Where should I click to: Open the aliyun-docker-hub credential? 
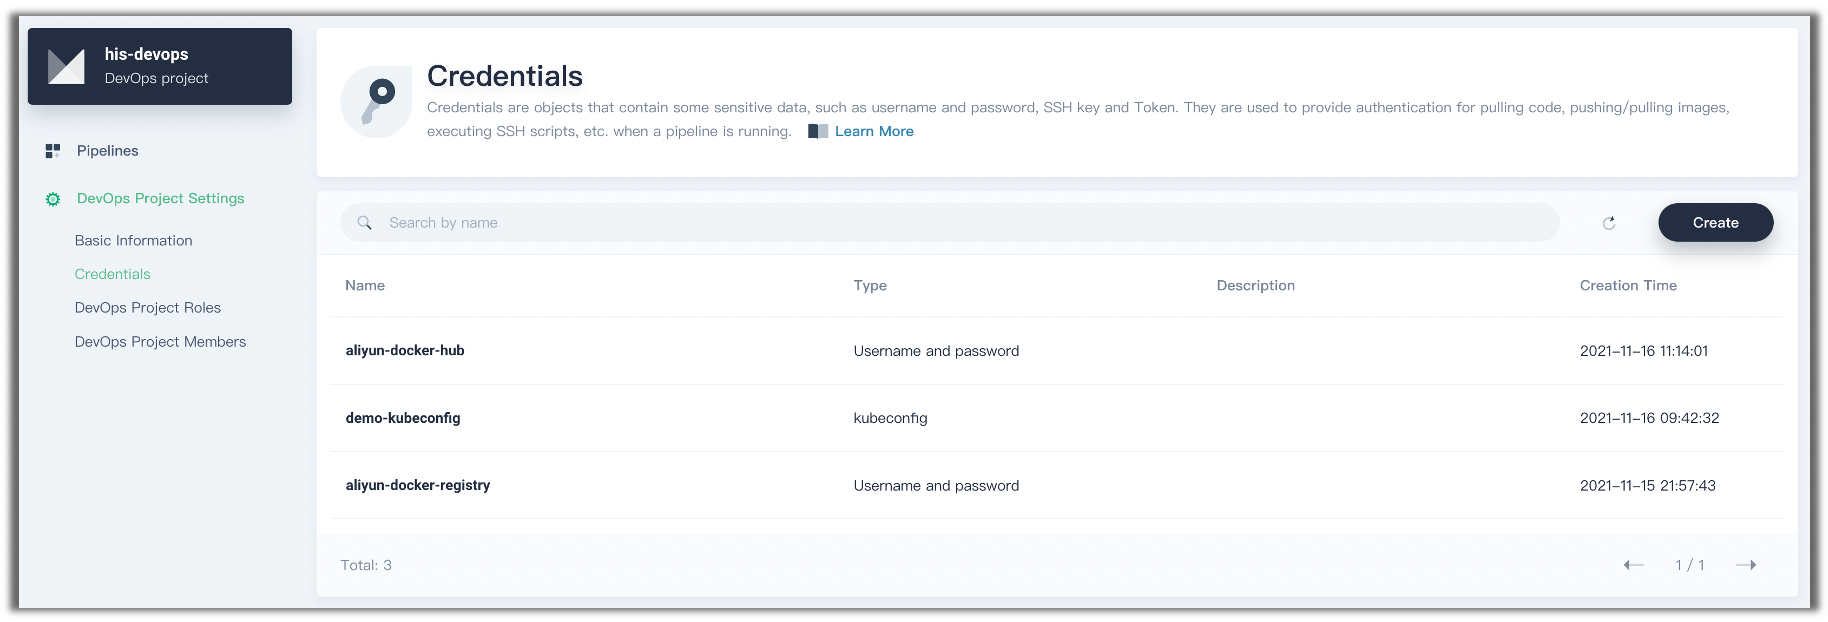tap(405, 351)
